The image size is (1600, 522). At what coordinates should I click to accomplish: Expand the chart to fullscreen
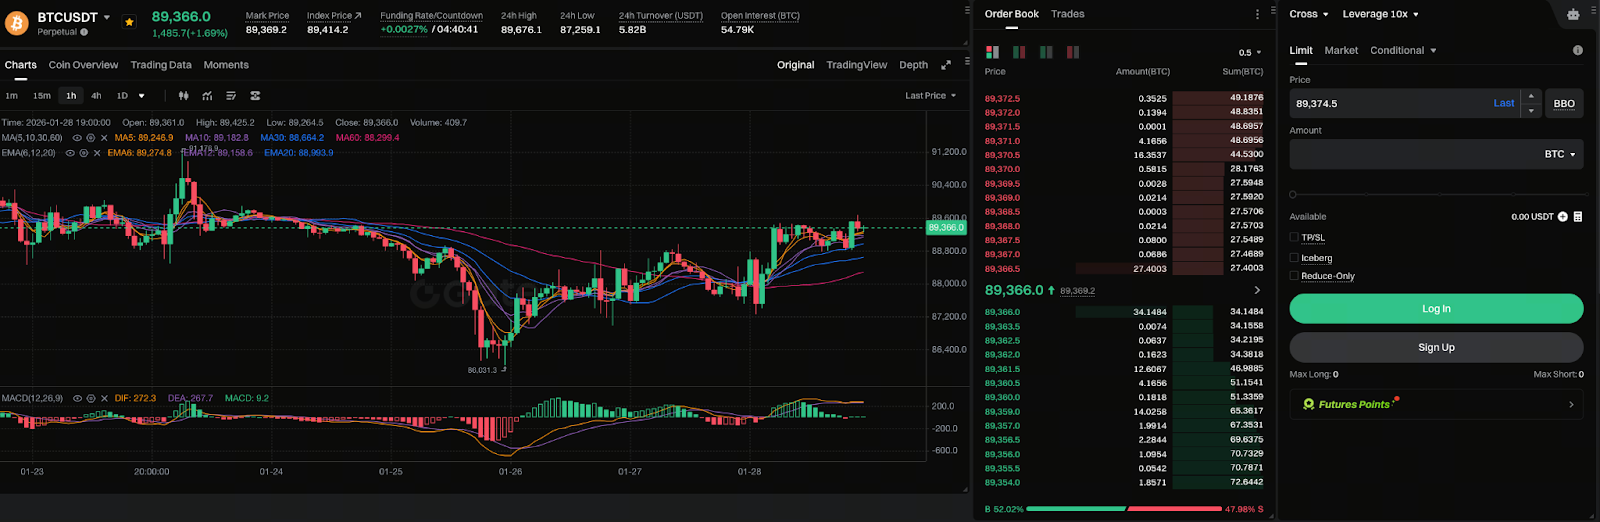pyautogui.click(x=946, y=65)
